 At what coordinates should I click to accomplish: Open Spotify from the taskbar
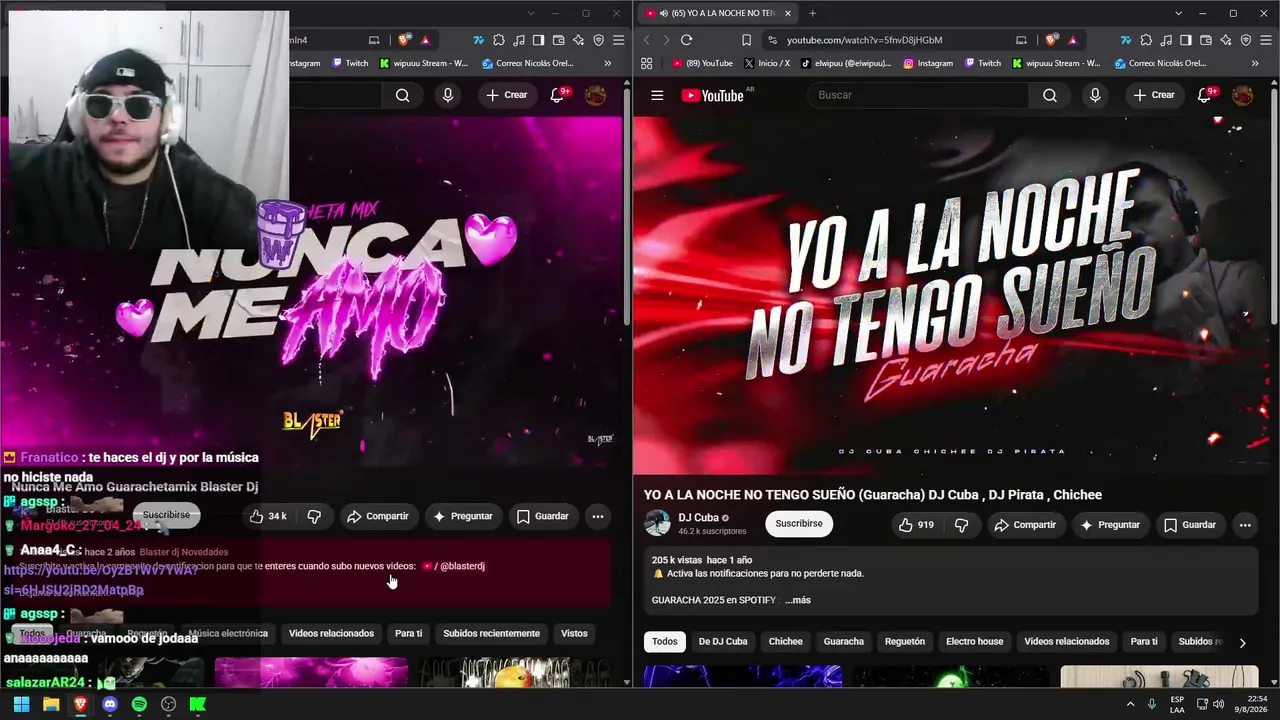click(x=139, y=704)
